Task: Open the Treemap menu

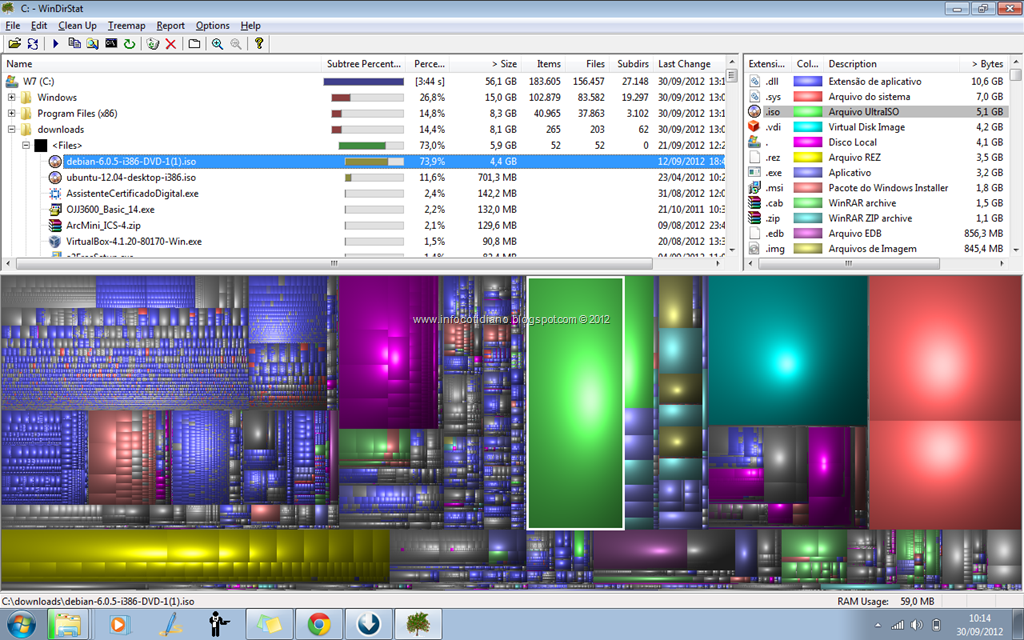Action: point(127,25)
